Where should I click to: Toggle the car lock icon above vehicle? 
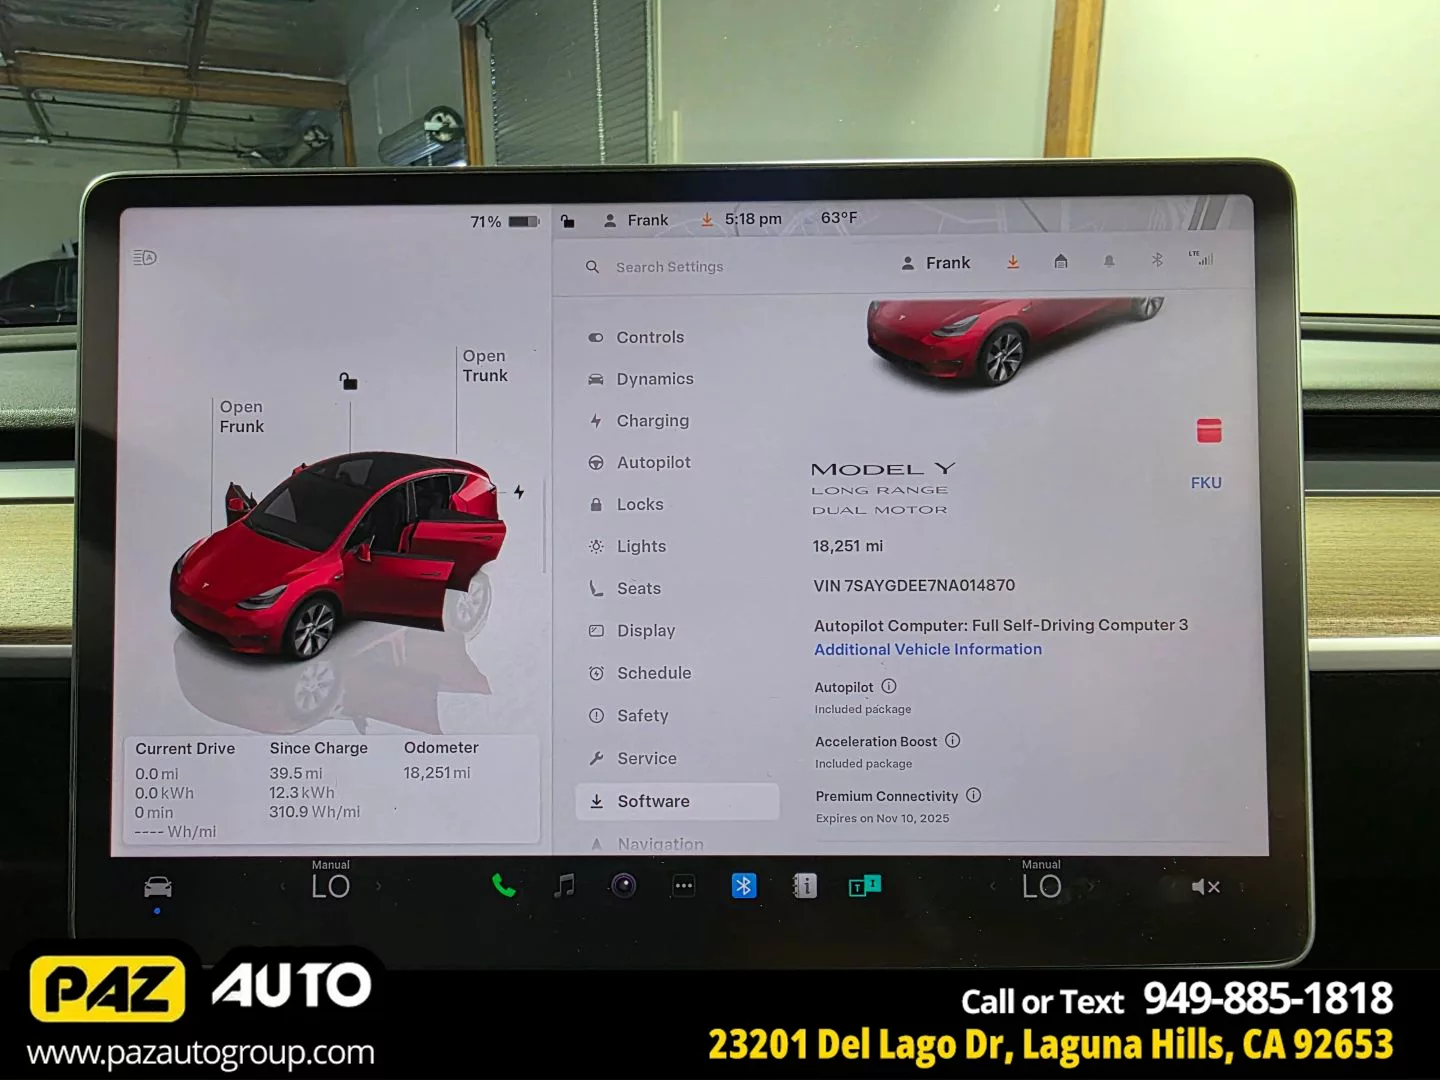pos(348,381)
